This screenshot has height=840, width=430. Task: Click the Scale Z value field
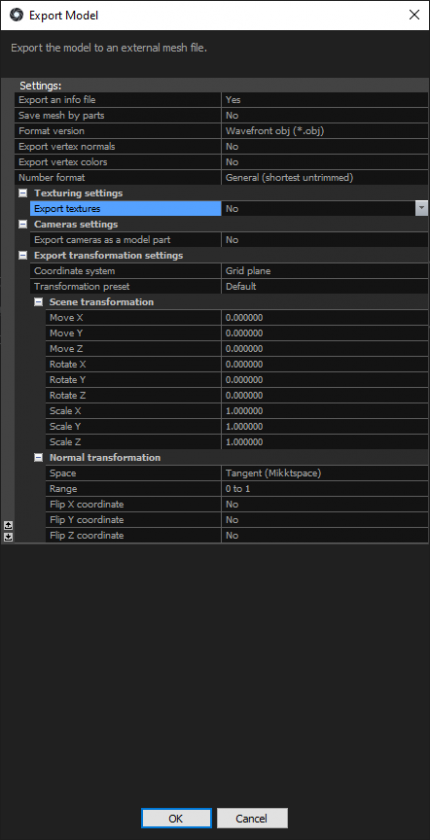pos(325,442)
